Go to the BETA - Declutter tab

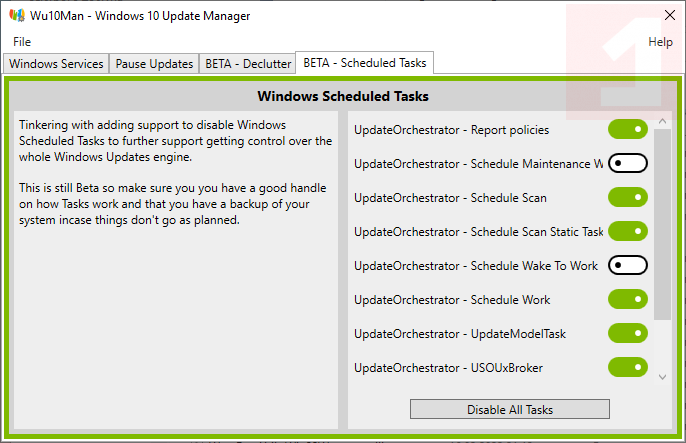(248, 64)
